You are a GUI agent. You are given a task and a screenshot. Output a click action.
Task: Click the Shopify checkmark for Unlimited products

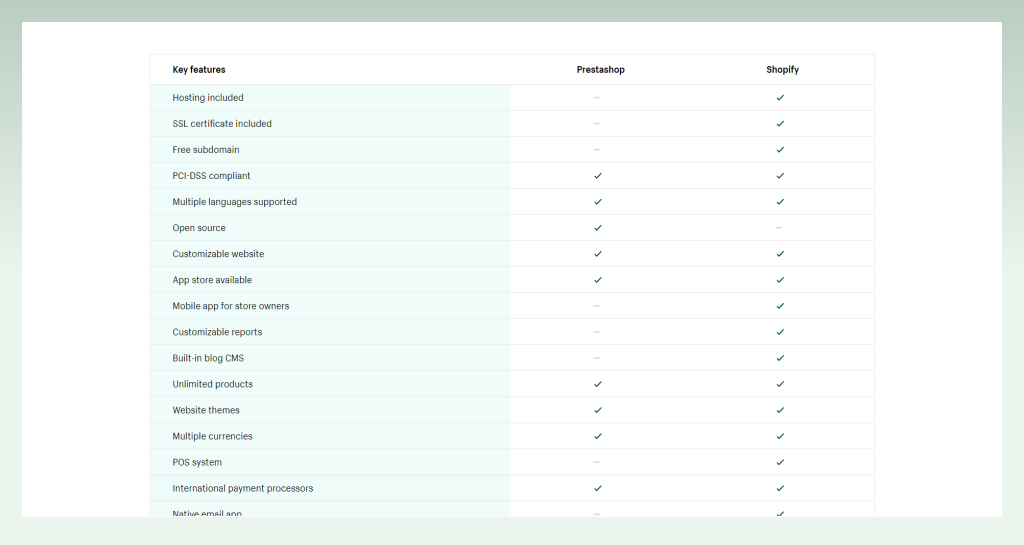click(x=780, y=384)
